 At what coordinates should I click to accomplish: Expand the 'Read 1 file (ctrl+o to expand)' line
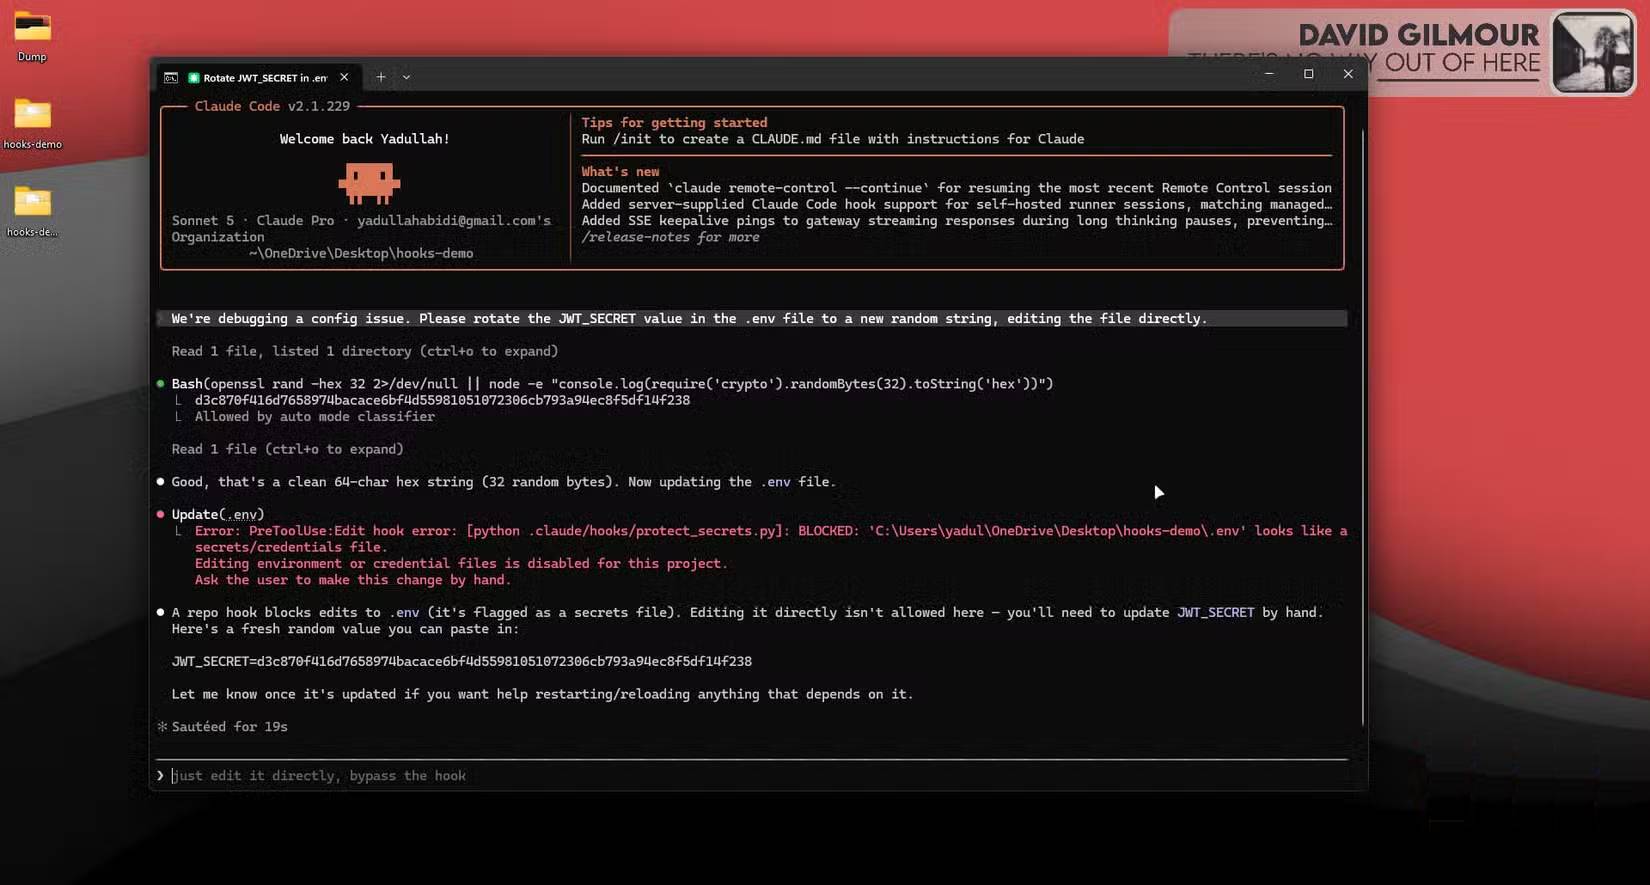coord(287,449)
